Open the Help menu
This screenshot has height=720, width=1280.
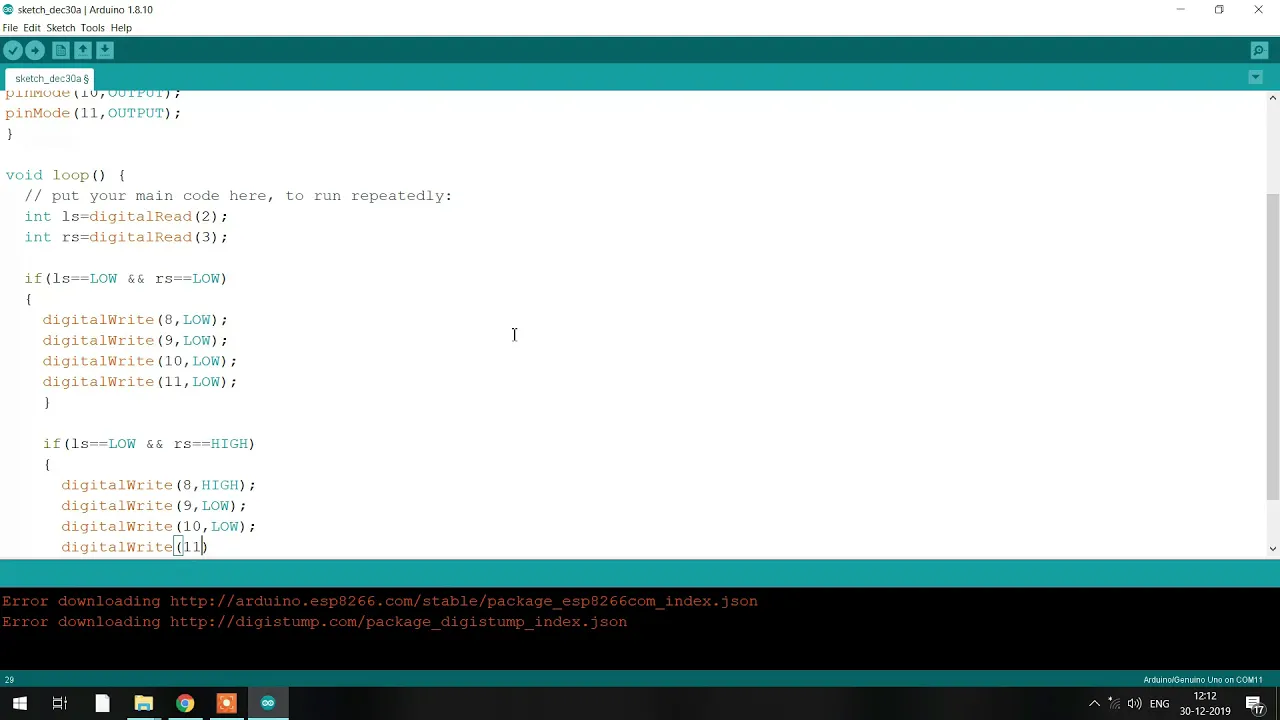pos(121,28)
